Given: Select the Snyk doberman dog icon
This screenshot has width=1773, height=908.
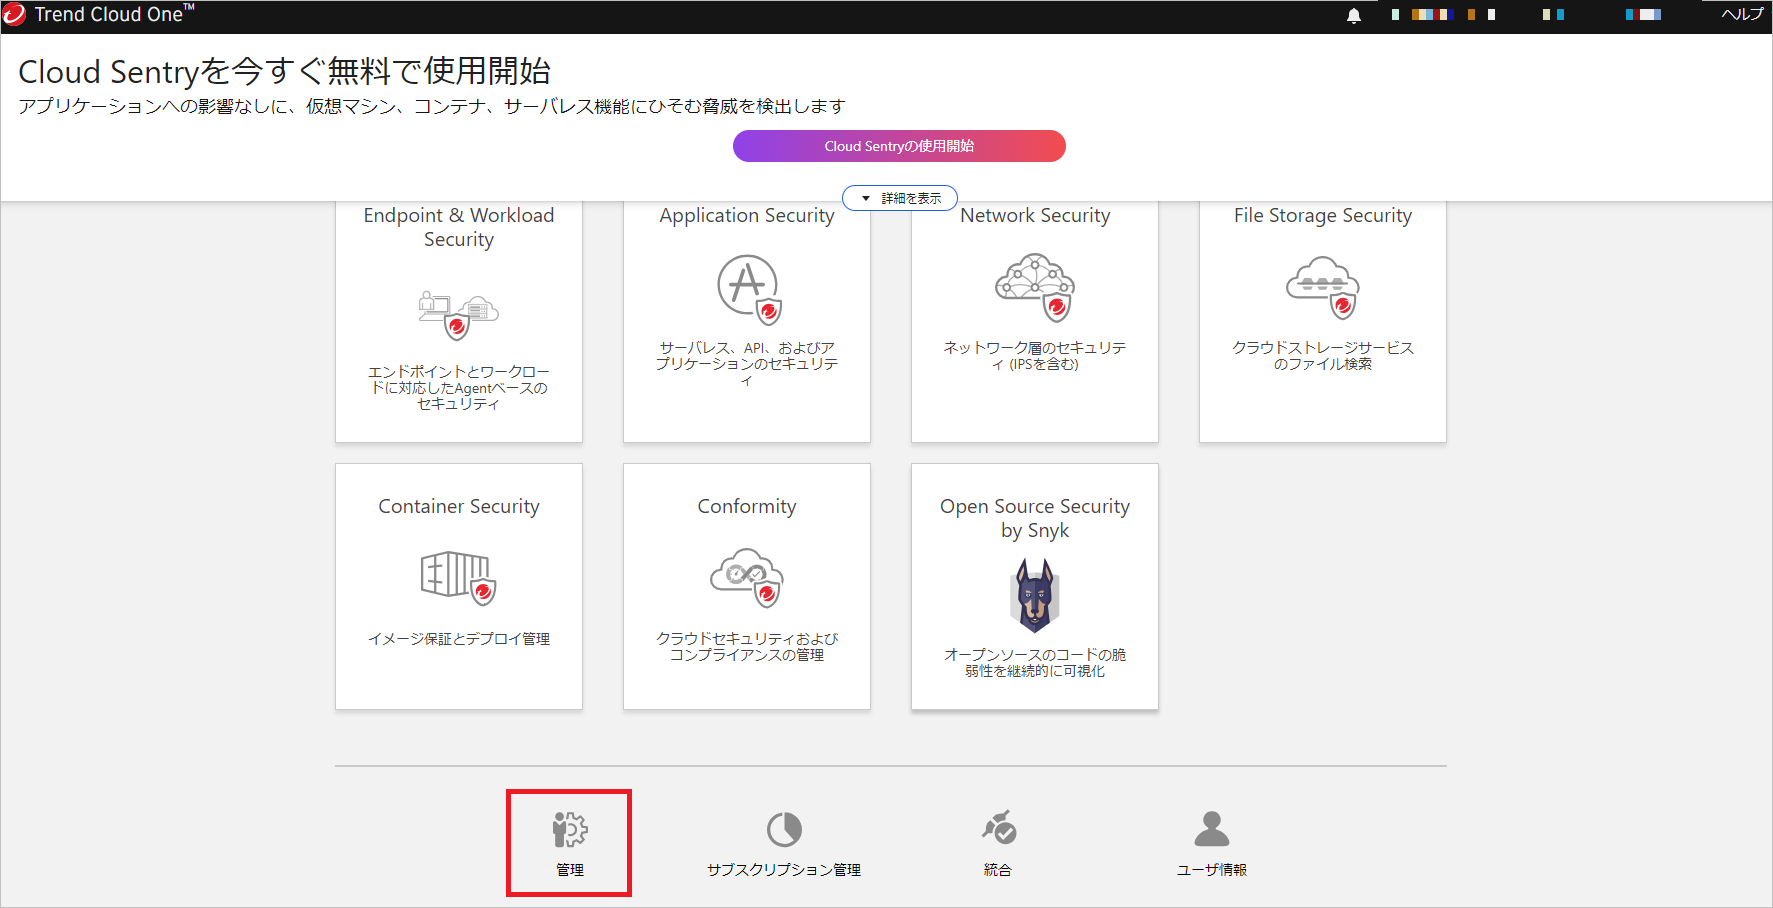Looking at the screenshot, I should pyautogui.click(x=1034, y=597).
